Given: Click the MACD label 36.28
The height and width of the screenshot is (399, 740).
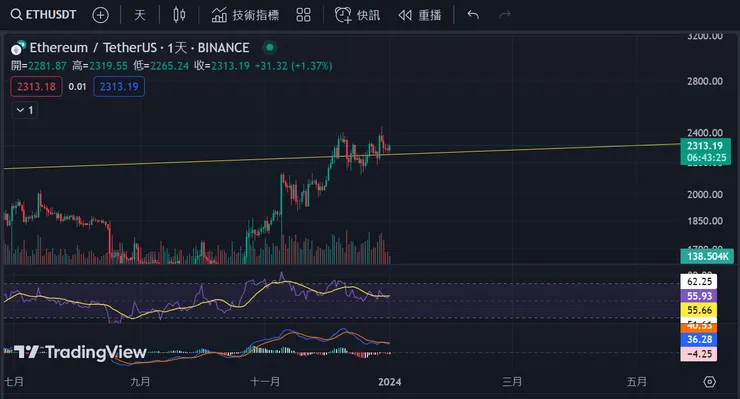Looking at the screenshot, I should click(699, 340).
